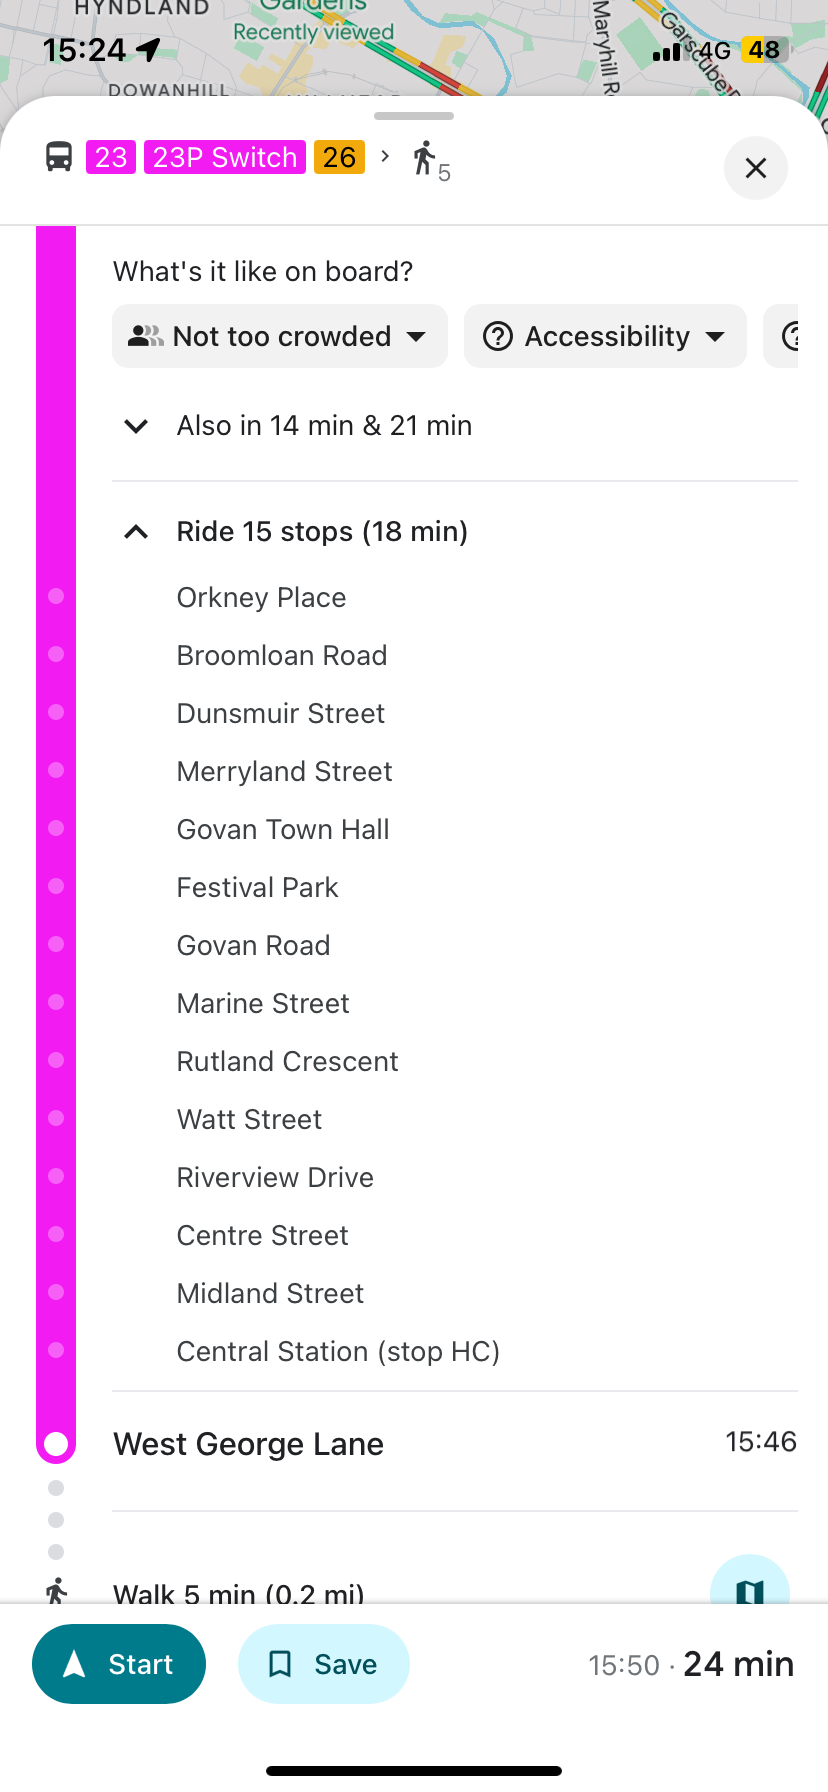Open the Accessibility dropdown
This screenshot has width=828, height=1792.
click(715, 336)
